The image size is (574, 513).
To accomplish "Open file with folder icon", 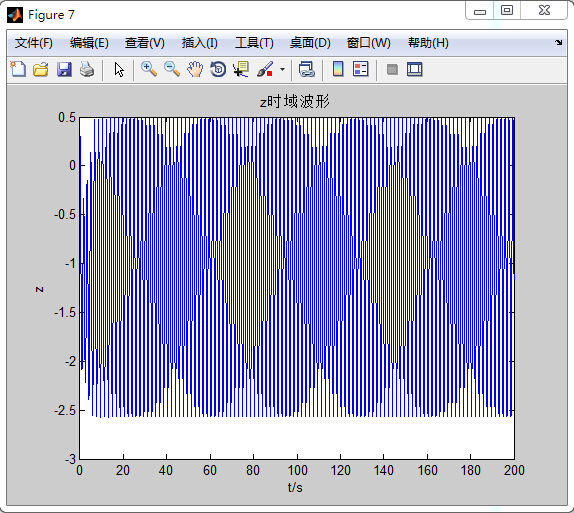I will coord(41,69).
